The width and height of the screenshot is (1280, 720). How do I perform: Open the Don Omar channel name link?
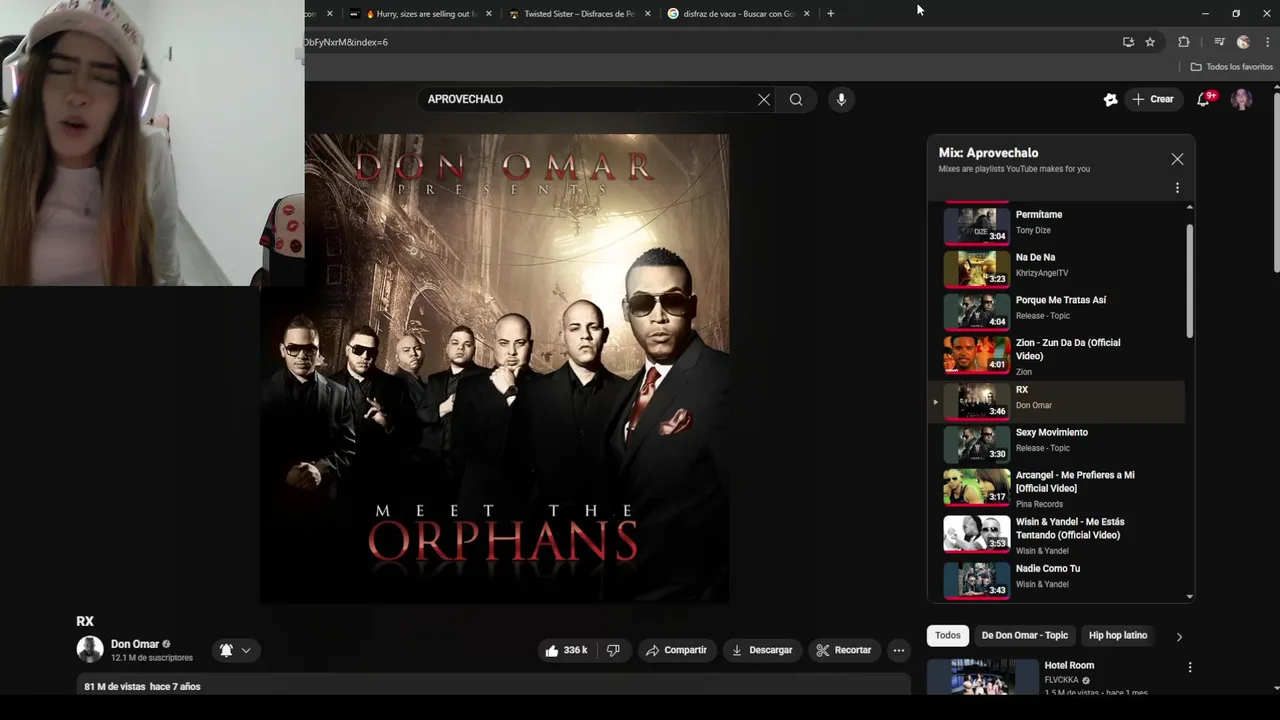135,644
